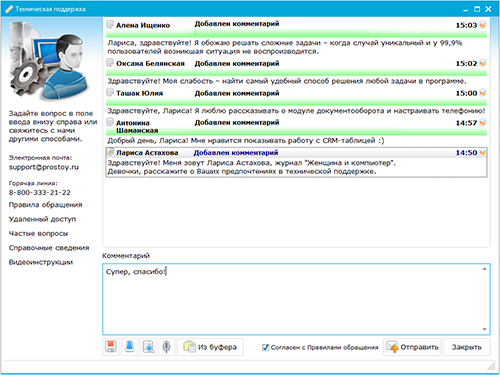The height and width of the screenshot is (376, 500).
Task: Open the Правила обращения link
Action: (45, 205)
